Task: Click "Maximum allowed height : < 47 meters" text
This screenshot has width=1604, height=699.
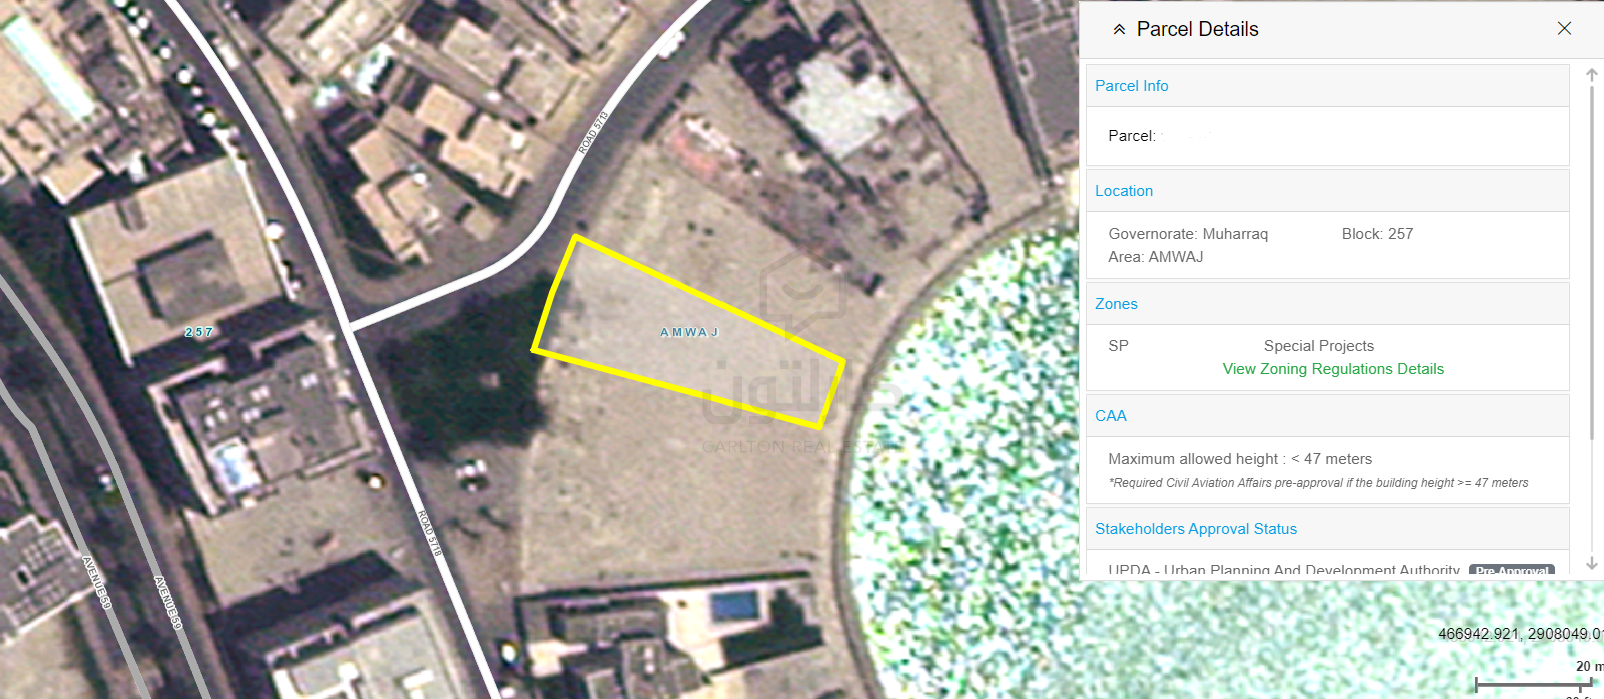Action: coord(1240,459)
